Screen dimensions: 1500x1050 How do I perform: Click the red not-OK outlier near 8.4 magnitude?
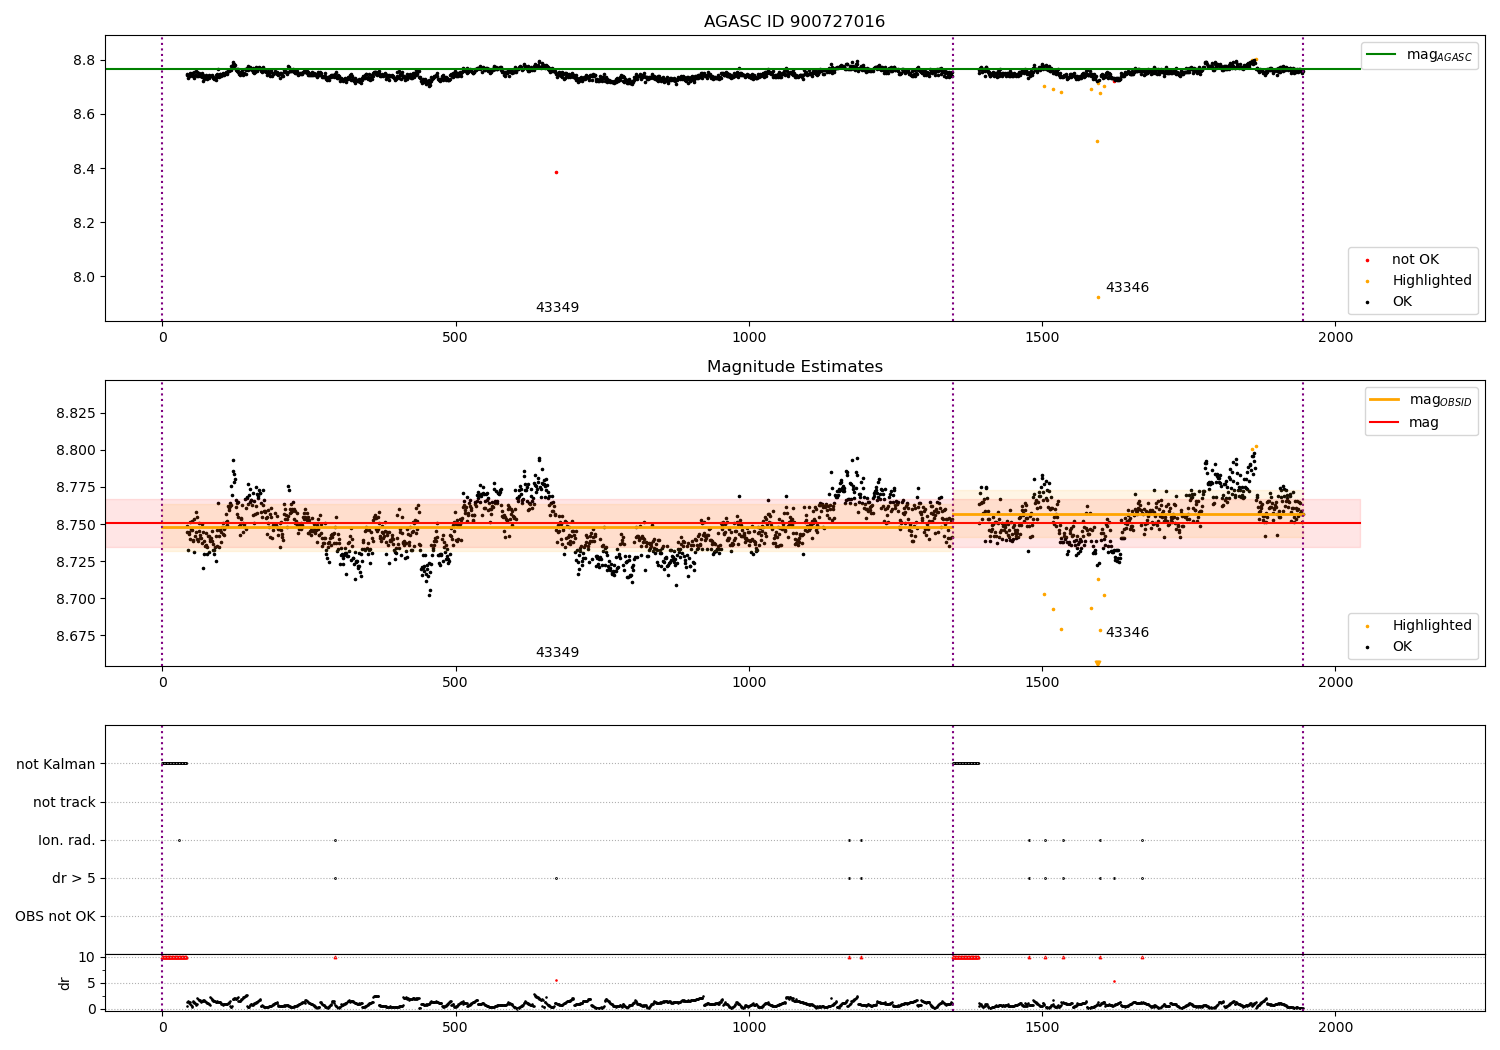tap(556, 172)
